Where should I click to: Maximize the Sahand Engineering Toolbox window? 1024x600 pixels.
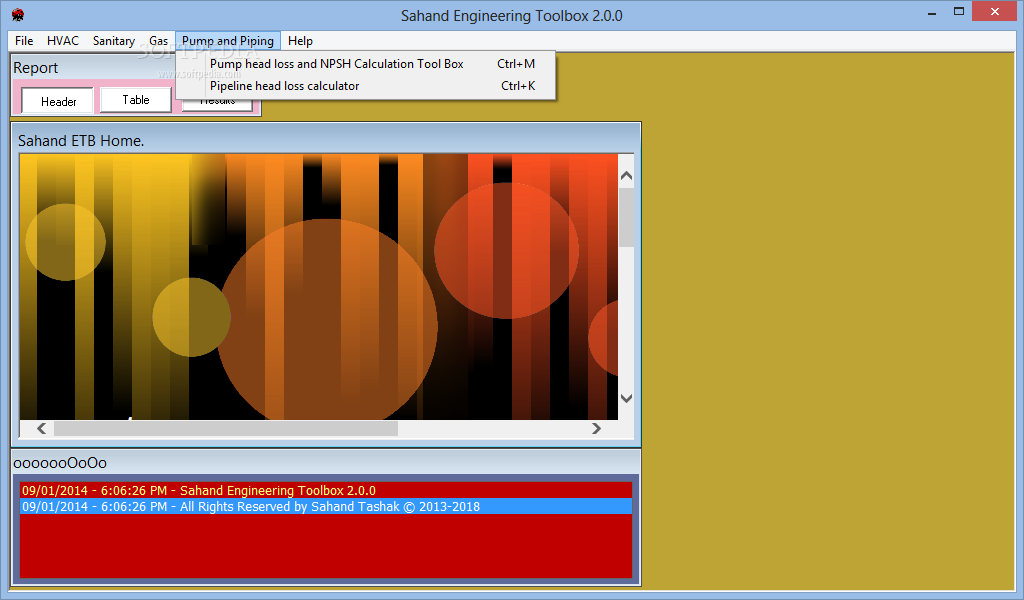pos(959,12)
